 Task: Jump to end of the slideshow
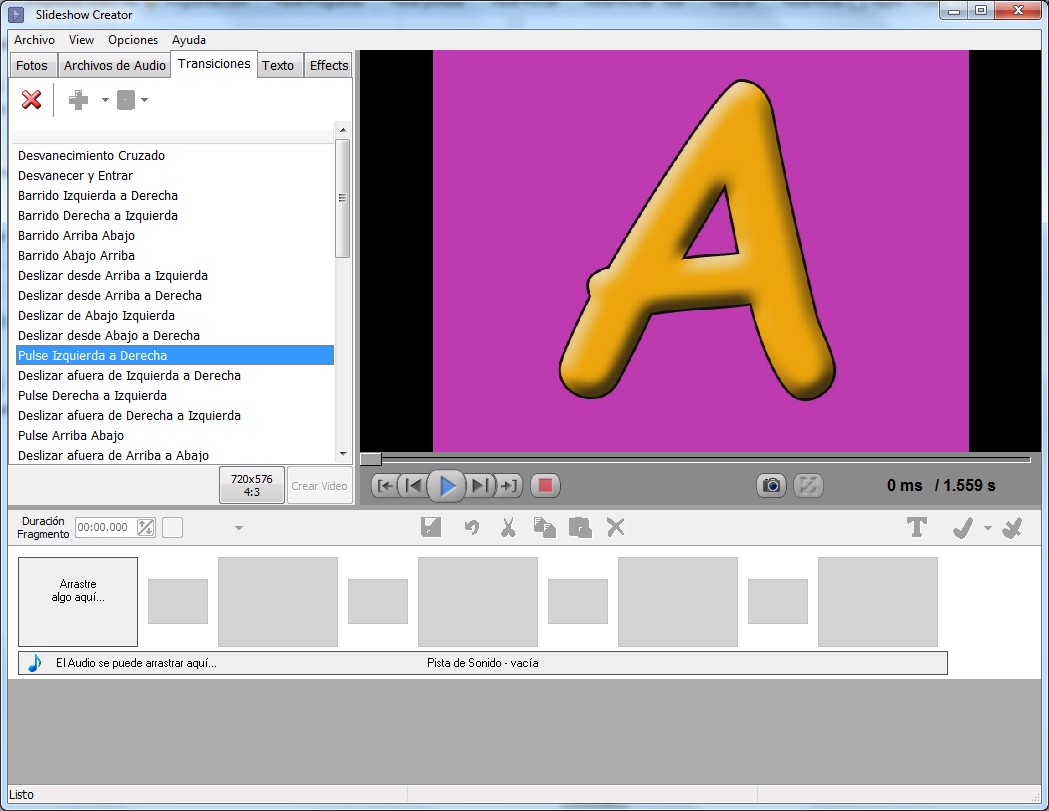[x=508, y=486]
